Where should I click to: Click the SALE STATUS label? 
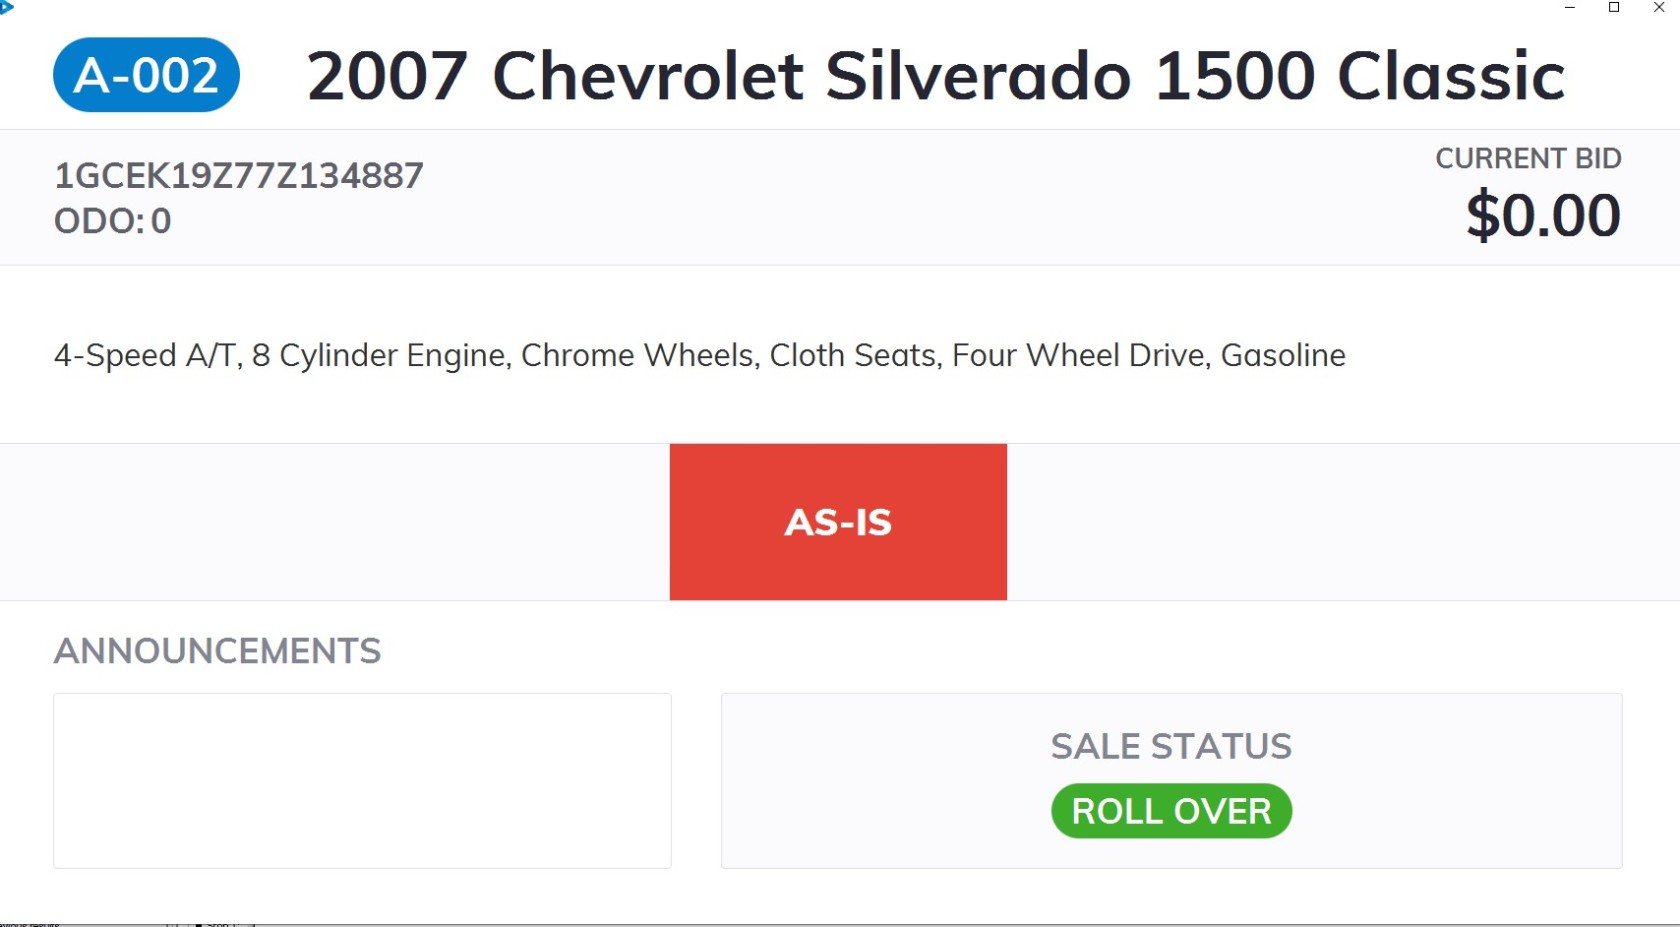[1171, 746]
